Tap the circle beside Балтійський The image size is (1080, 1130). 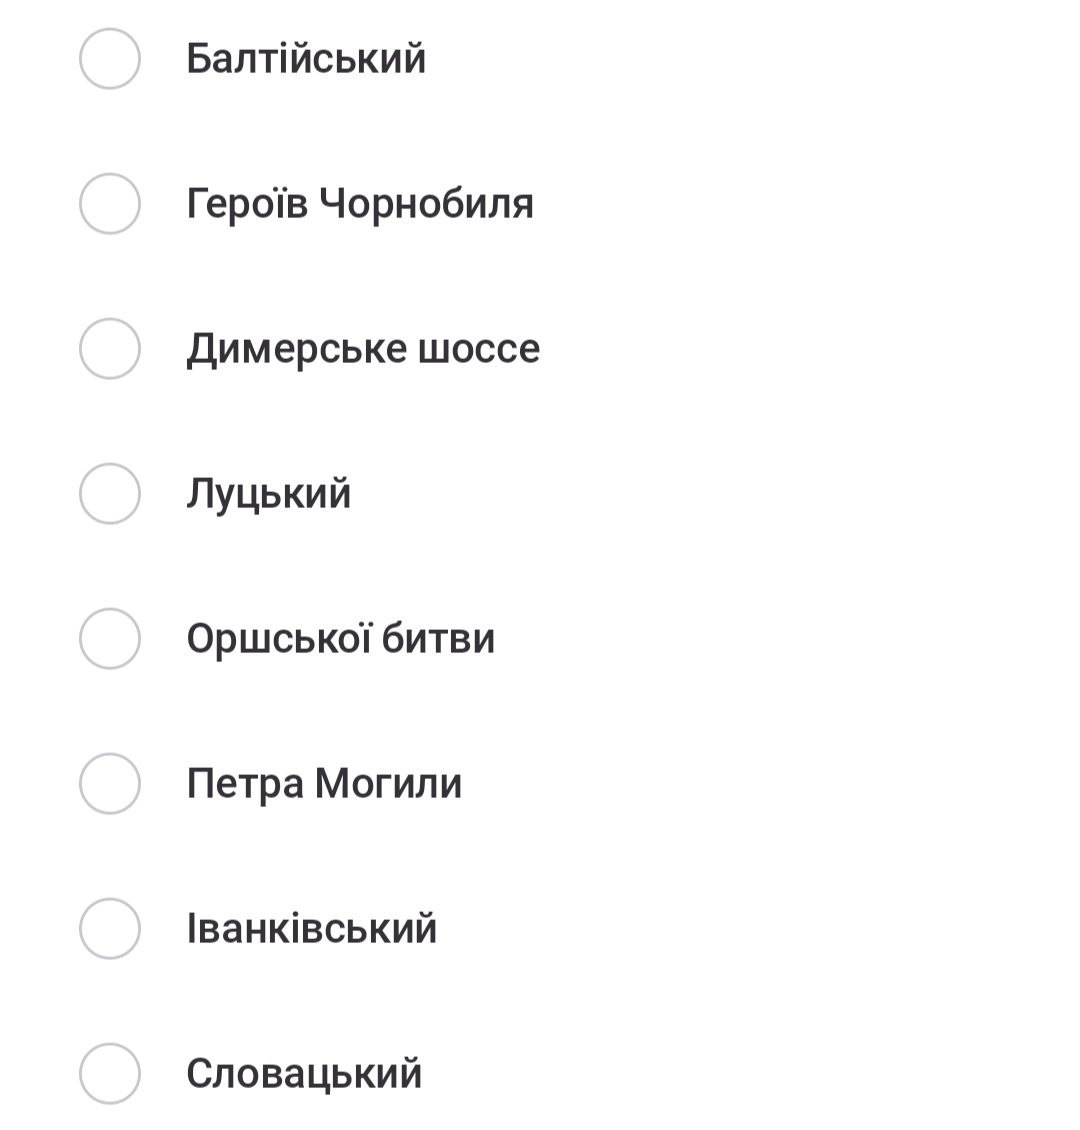coord(109,59)
